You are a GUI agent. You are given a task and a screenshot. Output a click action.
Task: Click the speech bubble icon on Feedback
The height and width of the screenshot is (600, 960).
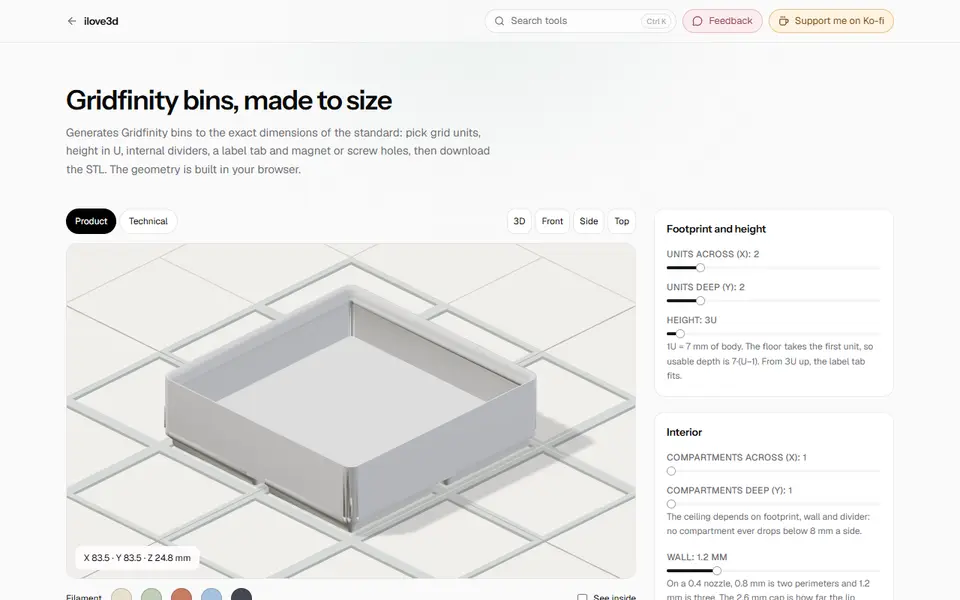click(x=697, y=21)
